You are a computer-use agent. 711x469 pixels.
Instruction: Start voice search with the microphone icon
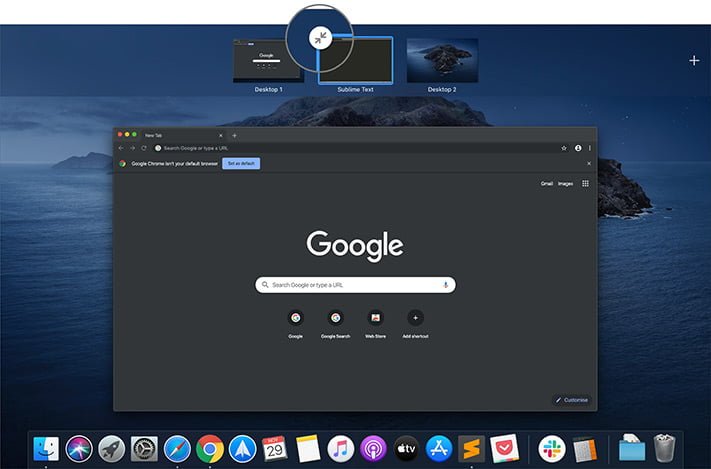coord(446,285)
